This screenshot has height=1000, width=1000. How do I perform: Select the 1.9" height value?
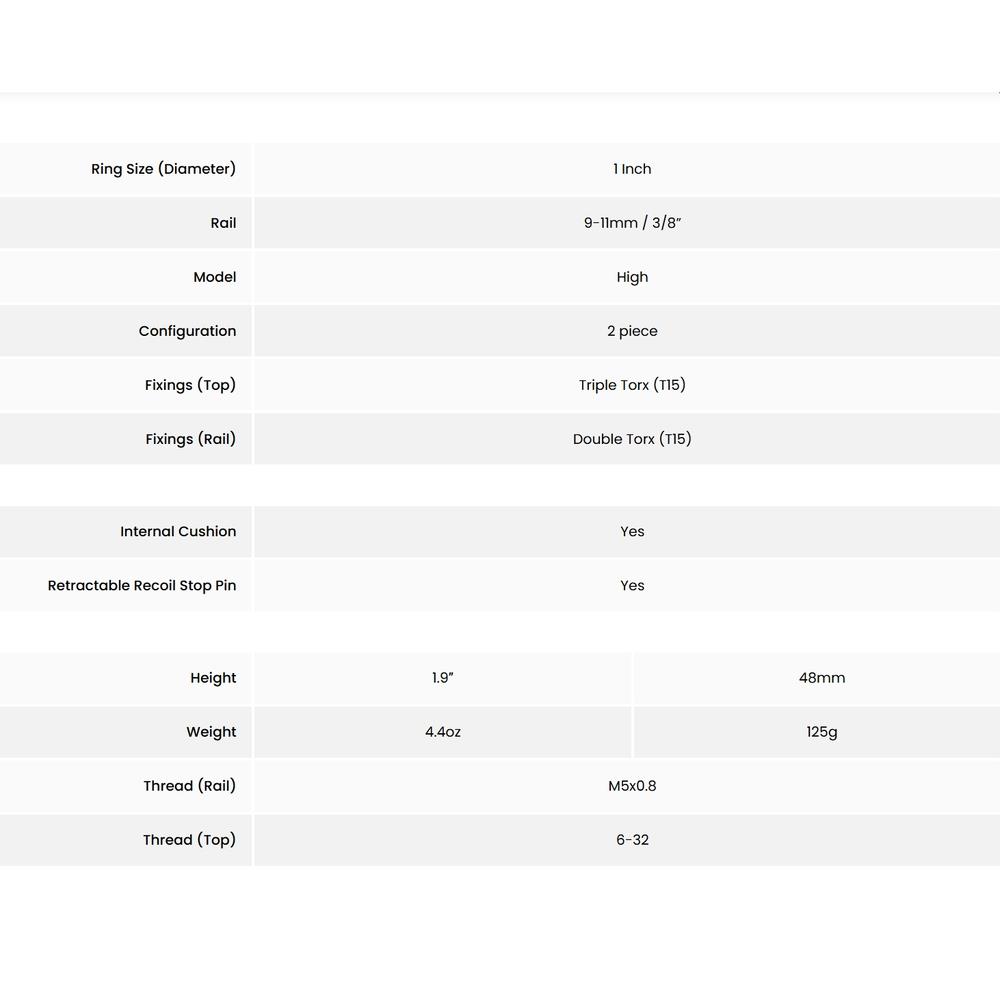tap(443, 678)
